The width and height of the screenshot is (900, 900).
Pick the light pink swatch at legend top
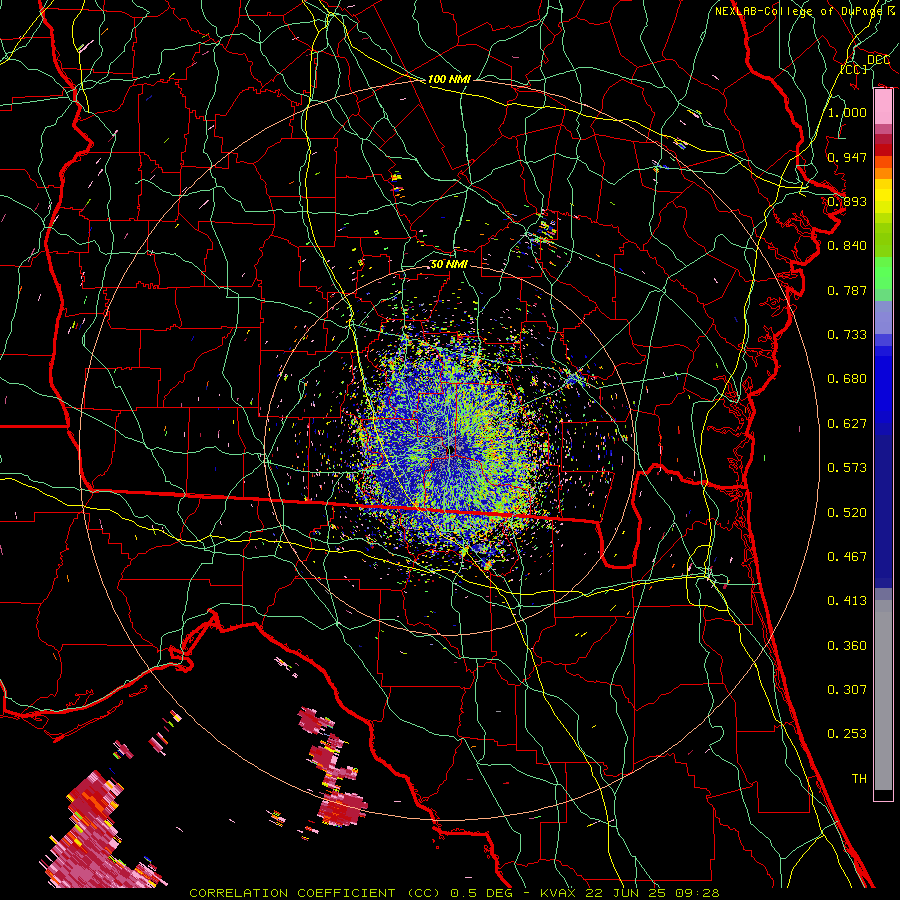pyautogui.click(x=883, y=107)
